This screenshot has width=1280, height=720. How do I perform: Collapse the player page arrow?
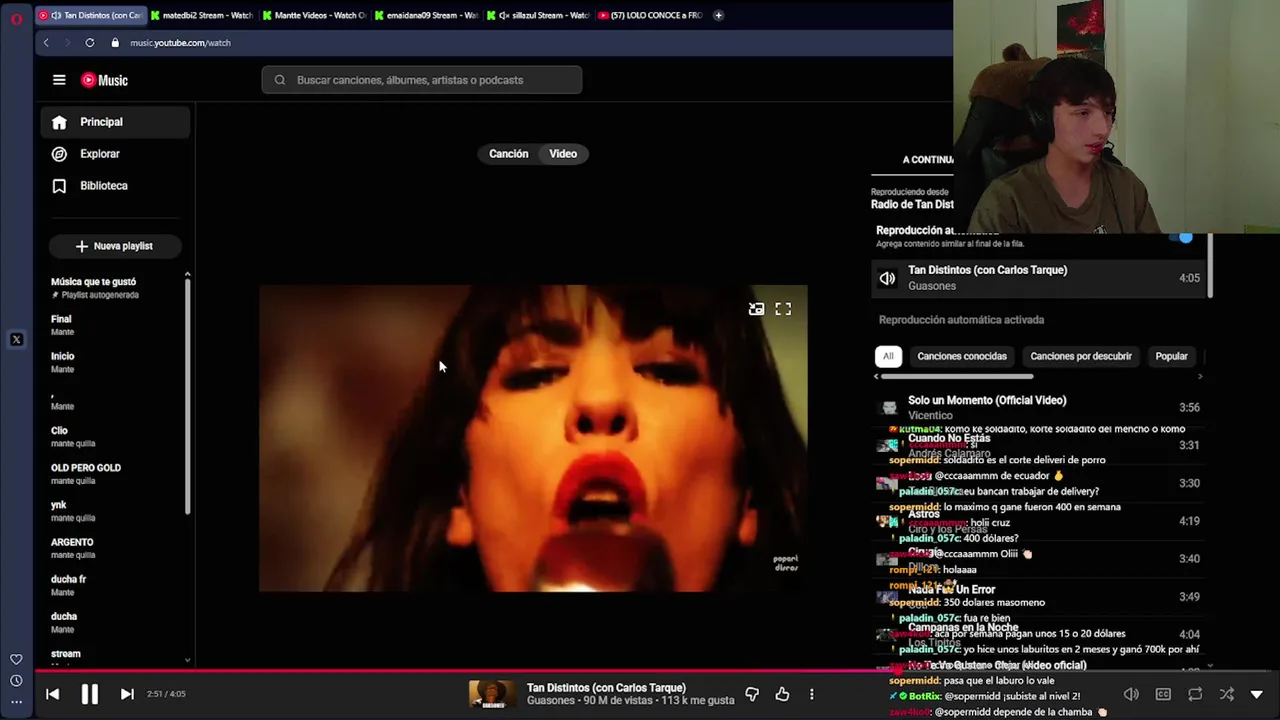pyautogui.click(x=1257, y=694)
